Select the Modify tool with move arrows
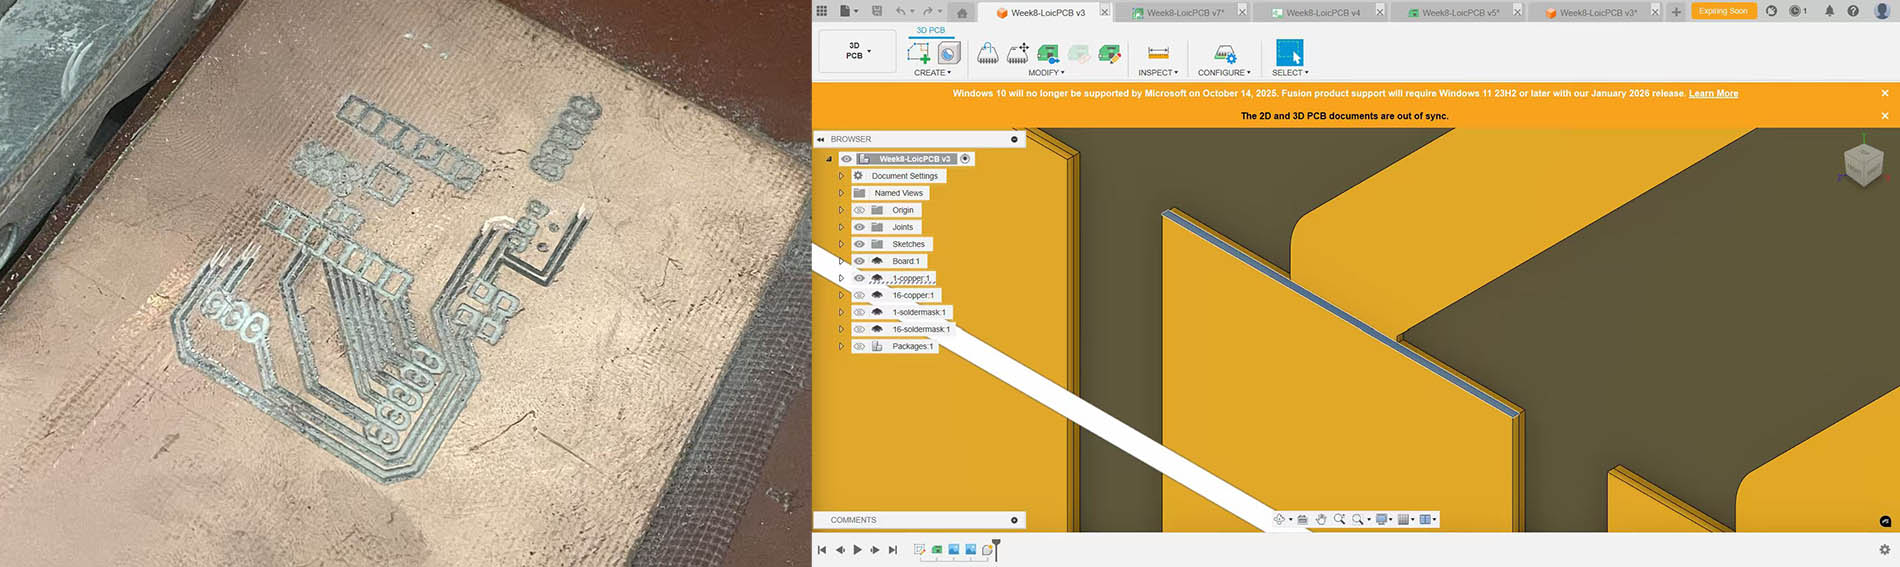The height and width of the screenshot is (567, 1900). point(1018,53)
